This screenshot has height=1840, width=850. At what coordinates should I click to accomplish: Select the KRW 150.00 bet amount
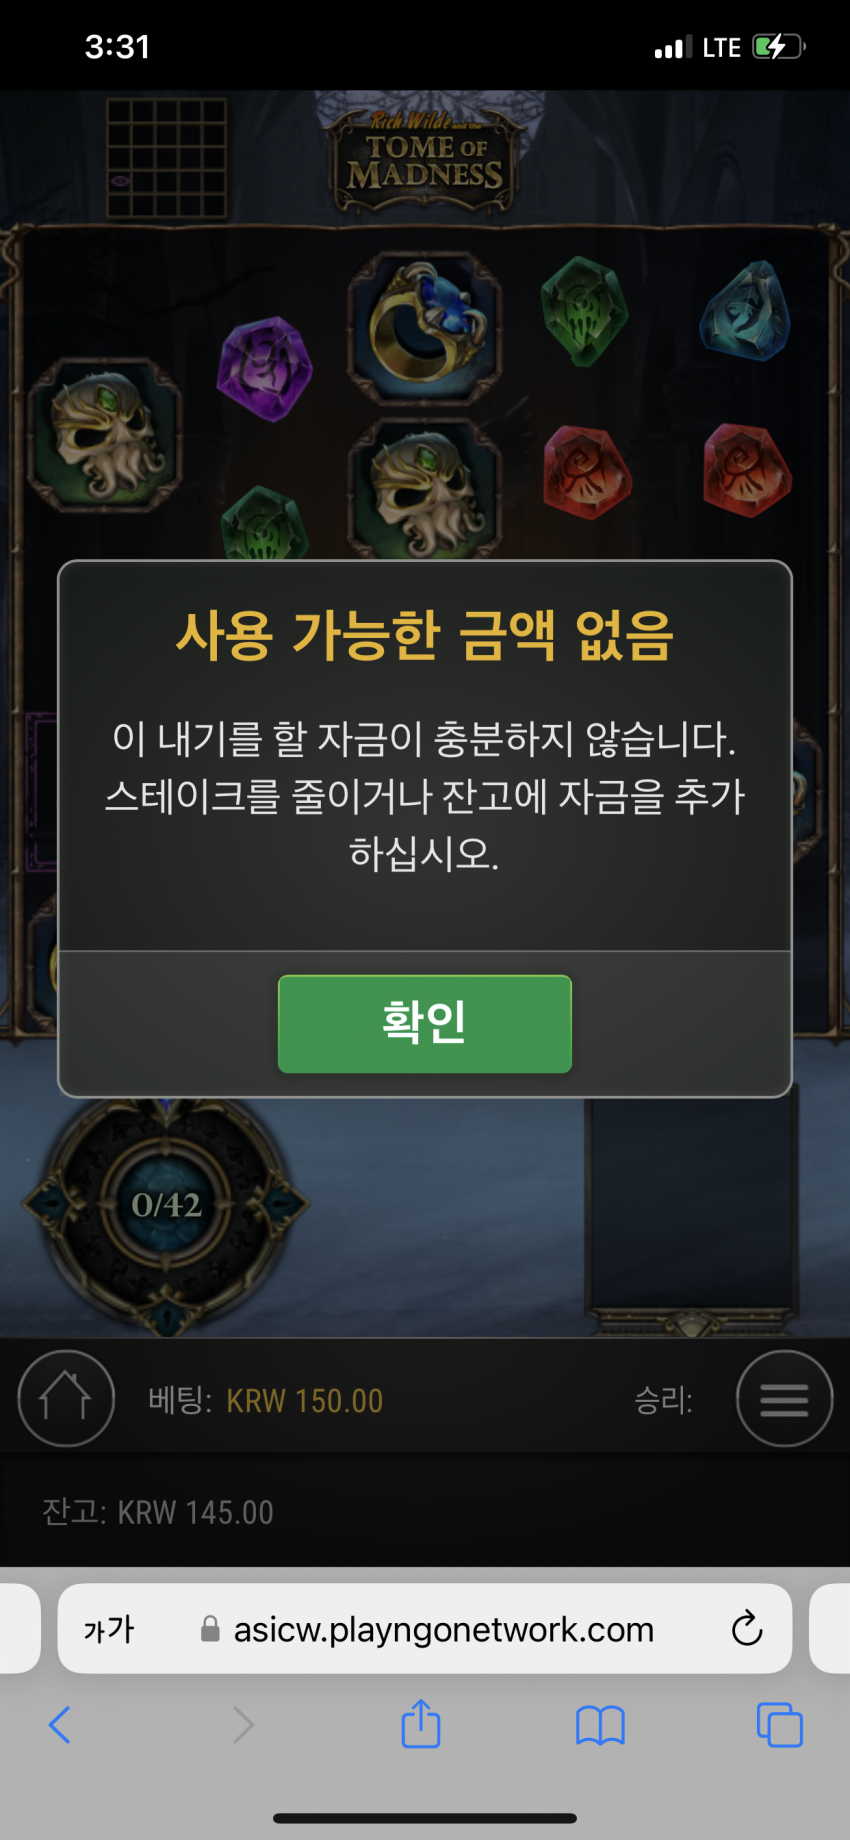click(x=305, y=1401)
